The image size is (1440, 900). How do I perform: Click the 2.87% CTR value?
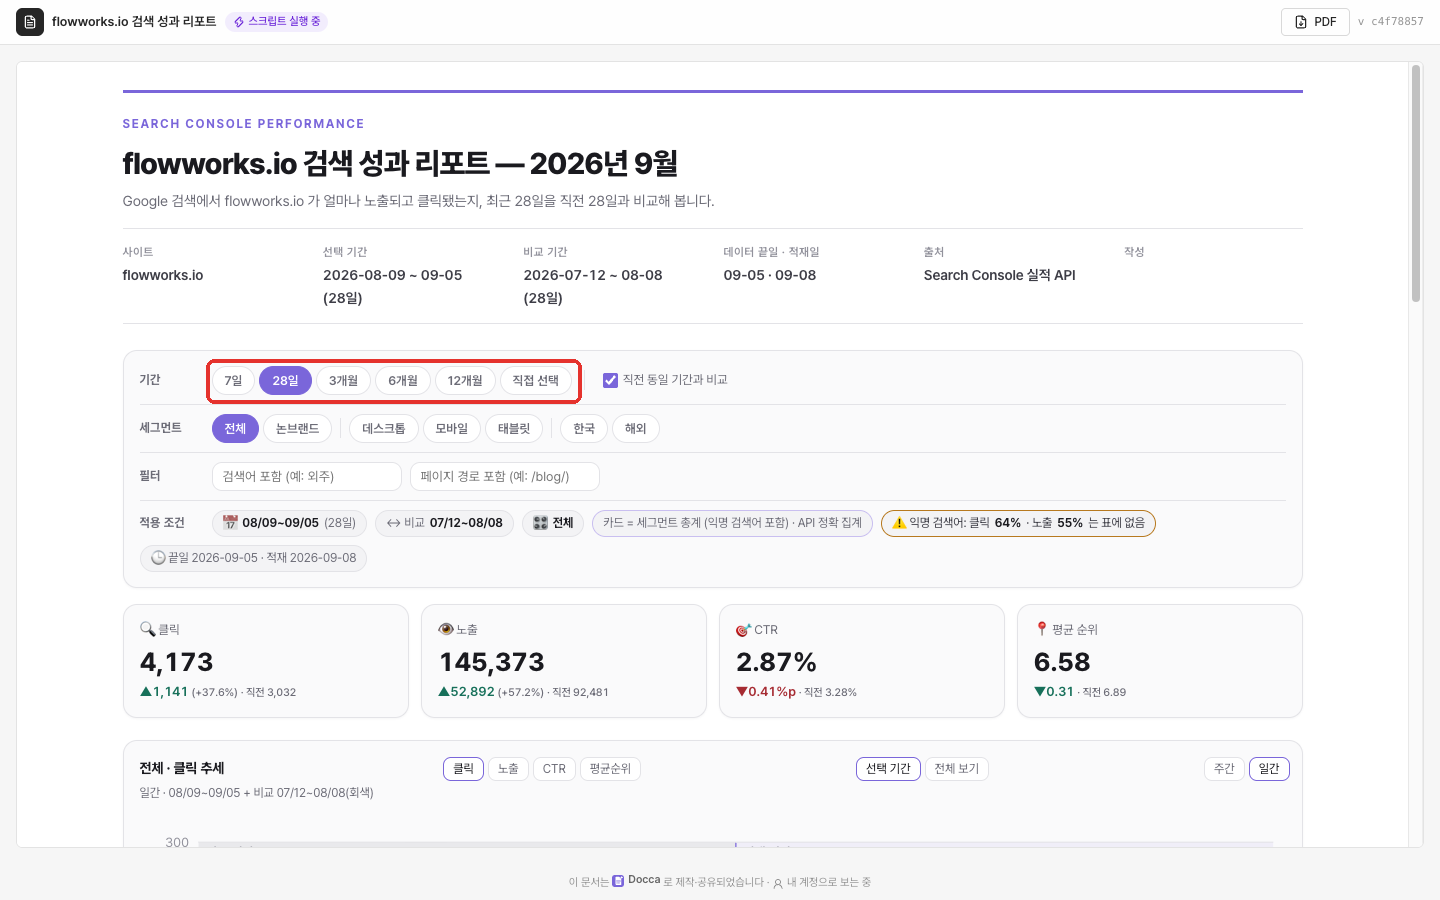(x=776, y=662)
